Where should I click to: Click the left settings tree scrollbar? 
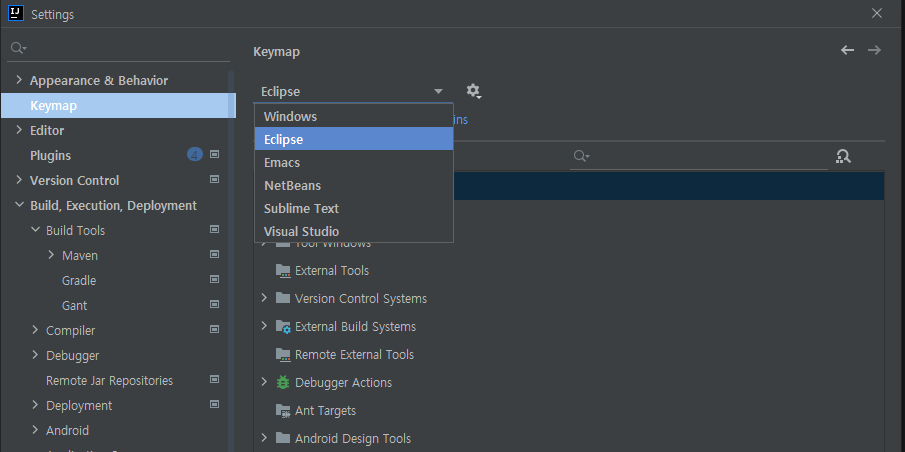(232, 261)
